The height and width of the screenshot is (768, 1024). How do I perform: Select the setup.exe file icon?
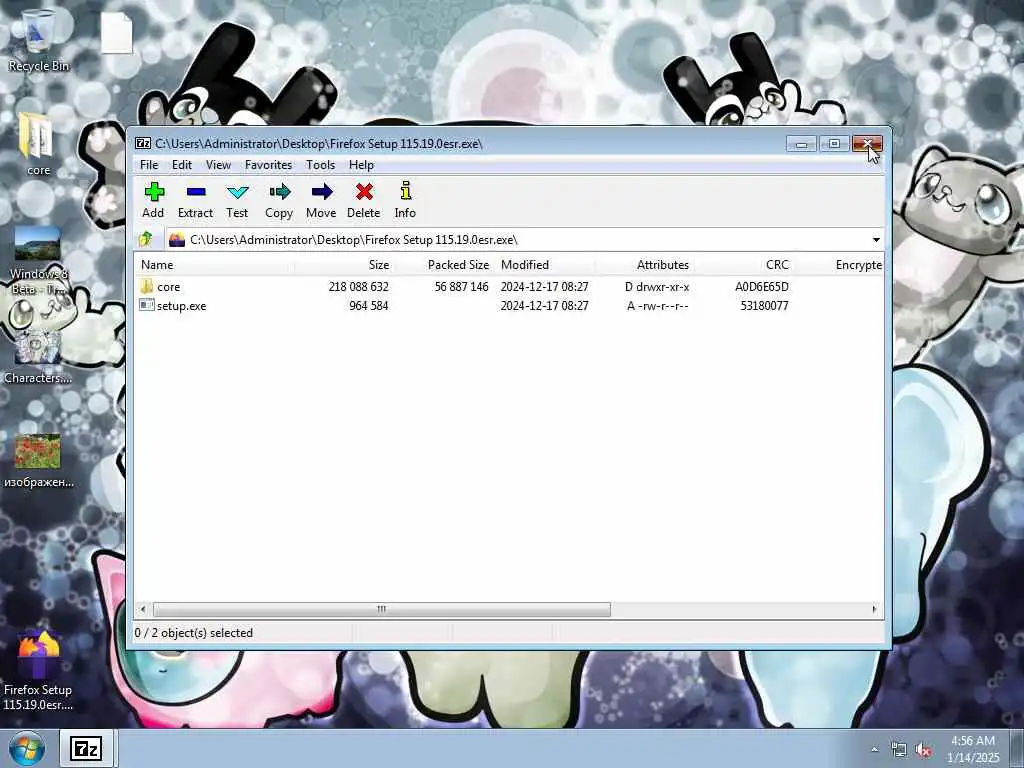[x=147, y=305]
